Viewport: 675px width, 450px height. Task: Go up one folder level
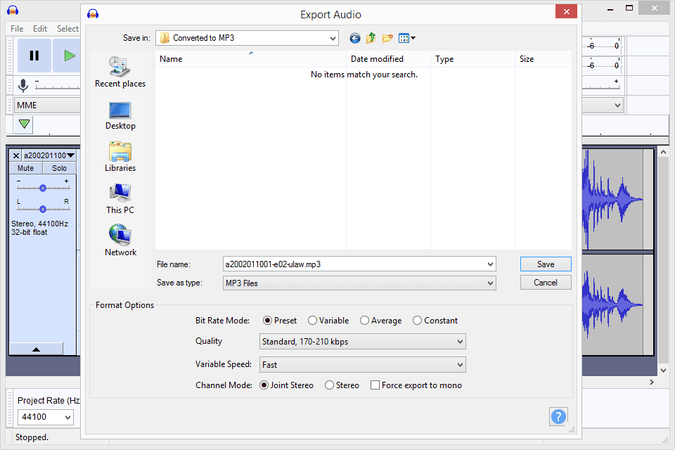(371, 38)
